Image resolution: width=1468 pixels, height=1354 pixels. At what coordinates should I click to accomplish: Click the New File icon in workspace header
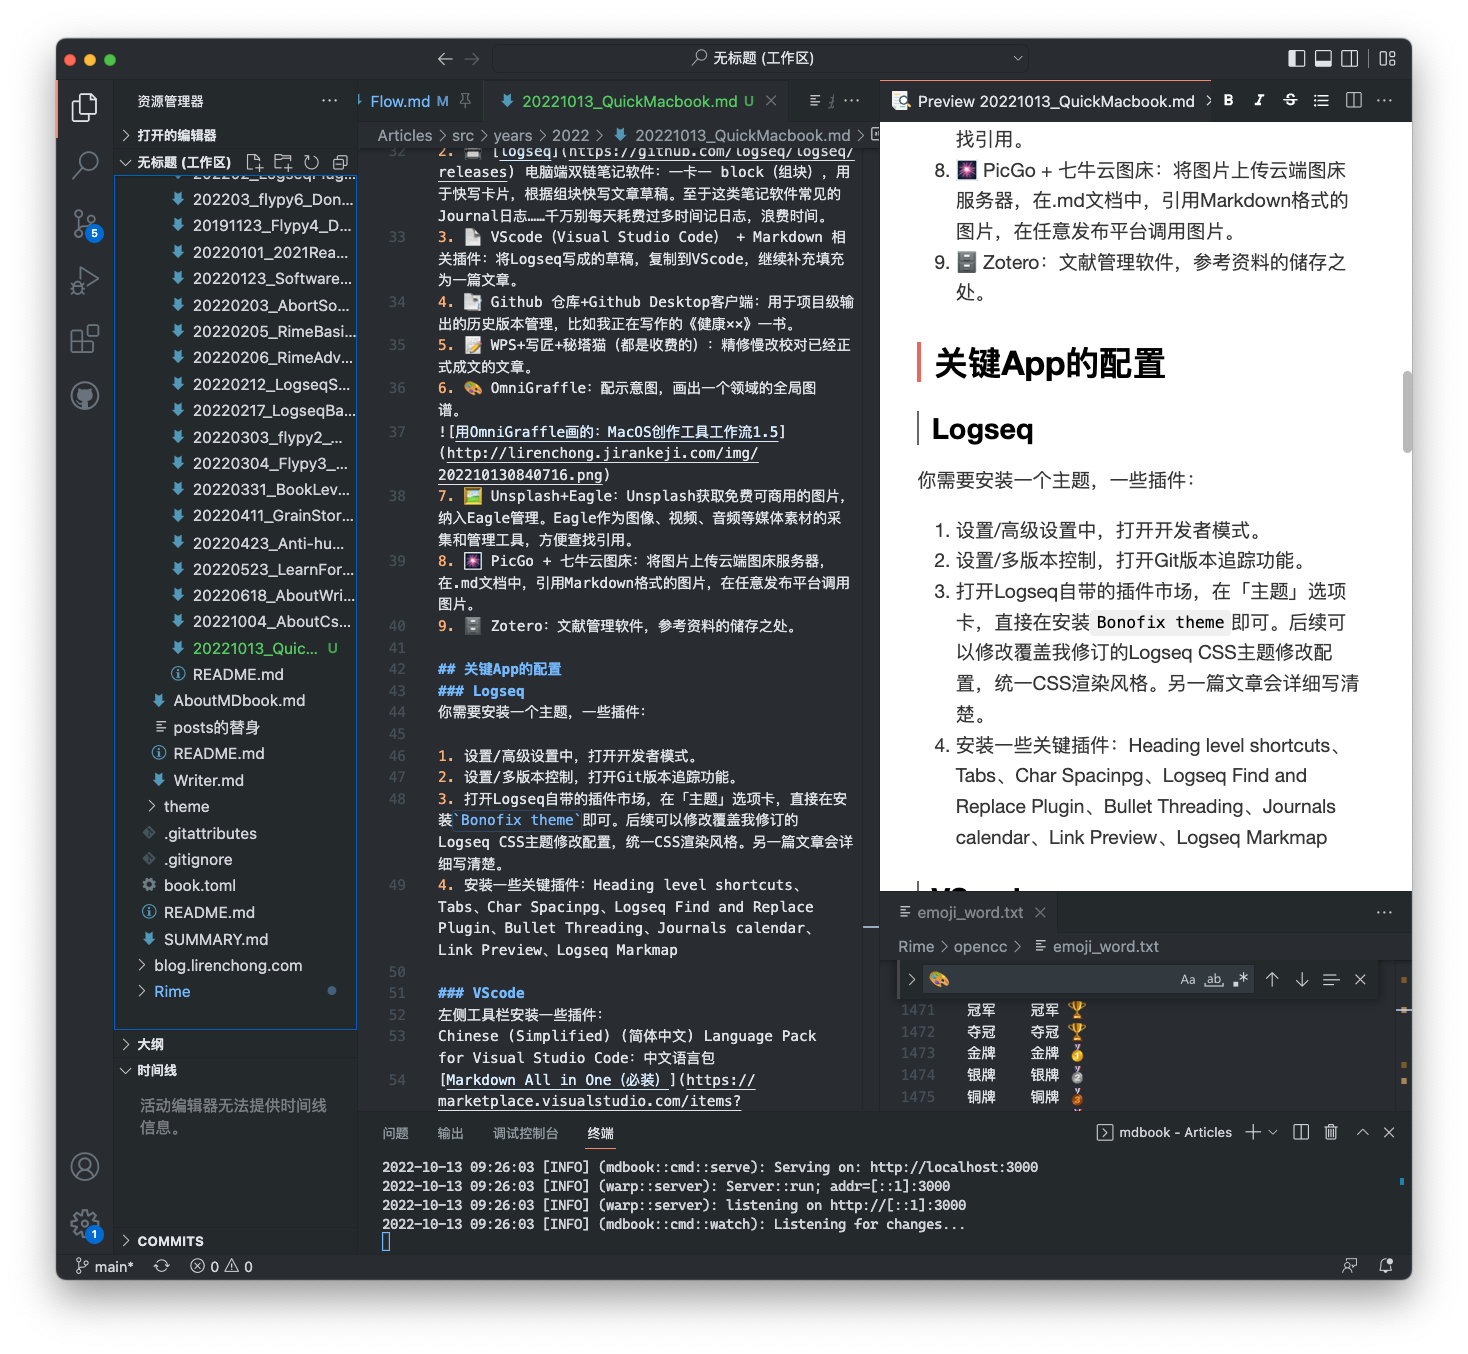coord(254,162)
